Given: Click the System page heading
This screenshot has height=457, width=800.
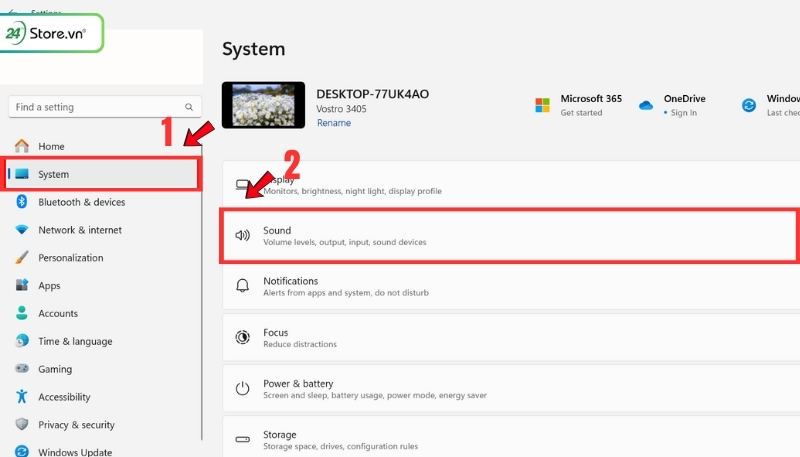Looking at the screenshot, I should click(254, 49).
